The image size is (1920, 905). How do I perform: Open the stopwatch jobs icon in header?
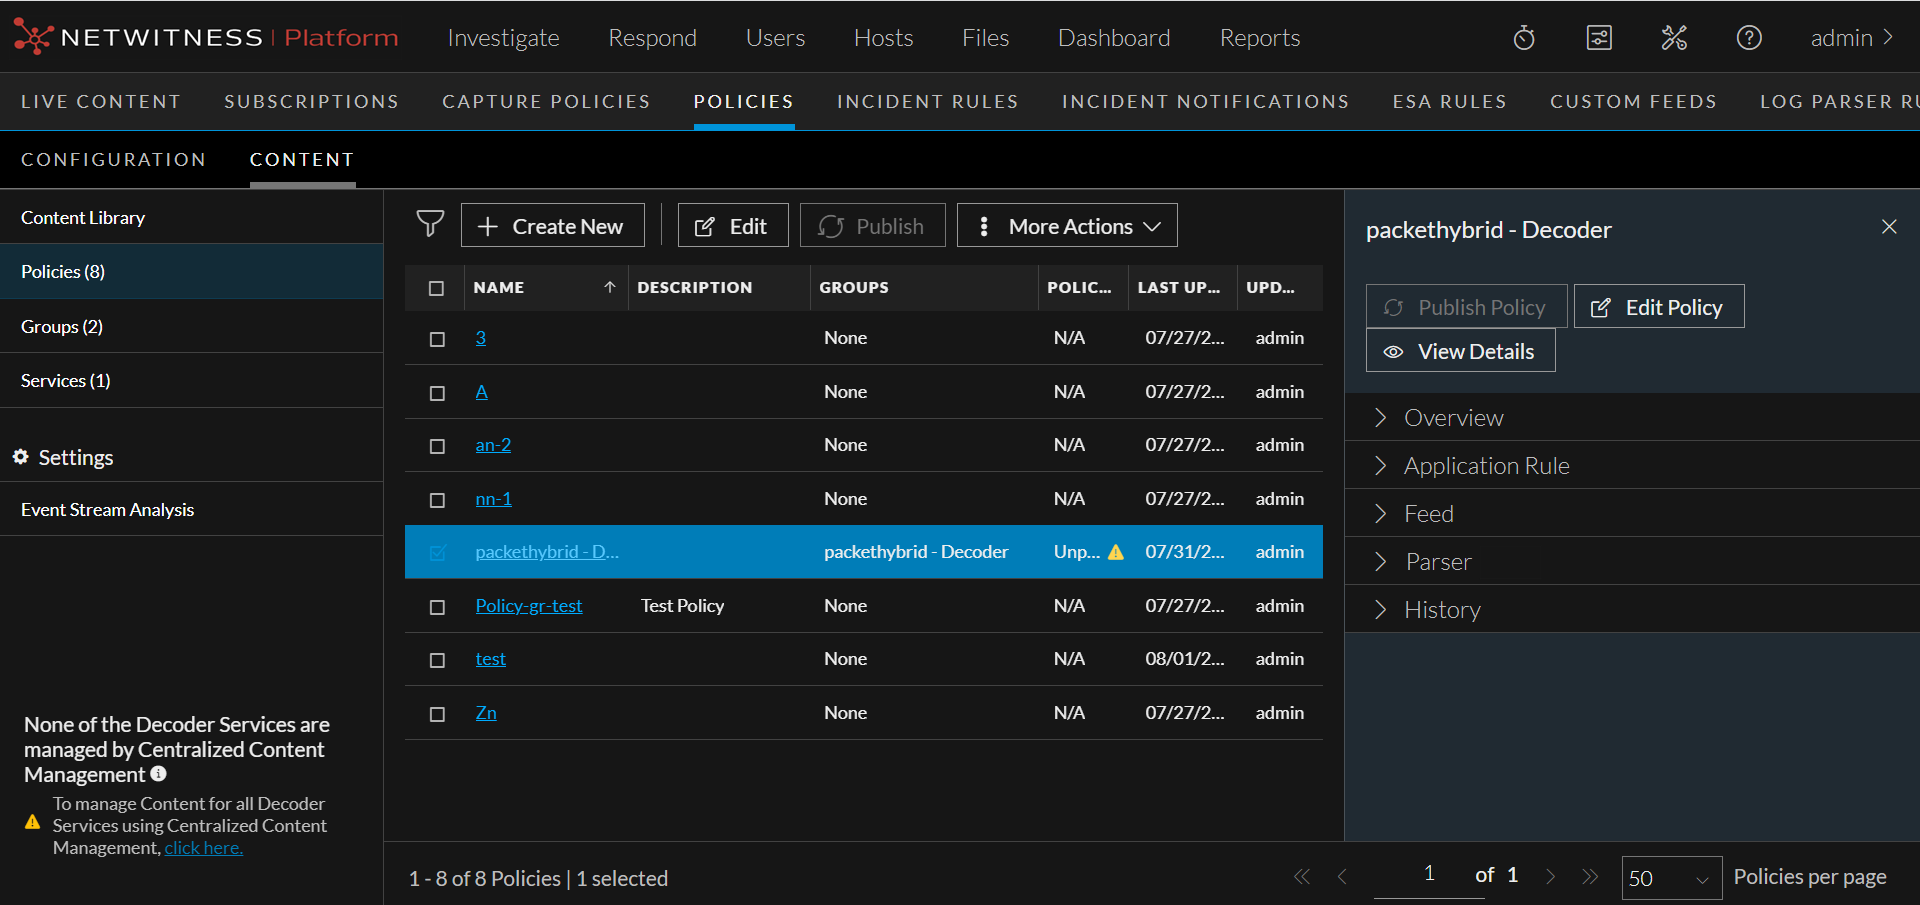(x=1524, y=38)
